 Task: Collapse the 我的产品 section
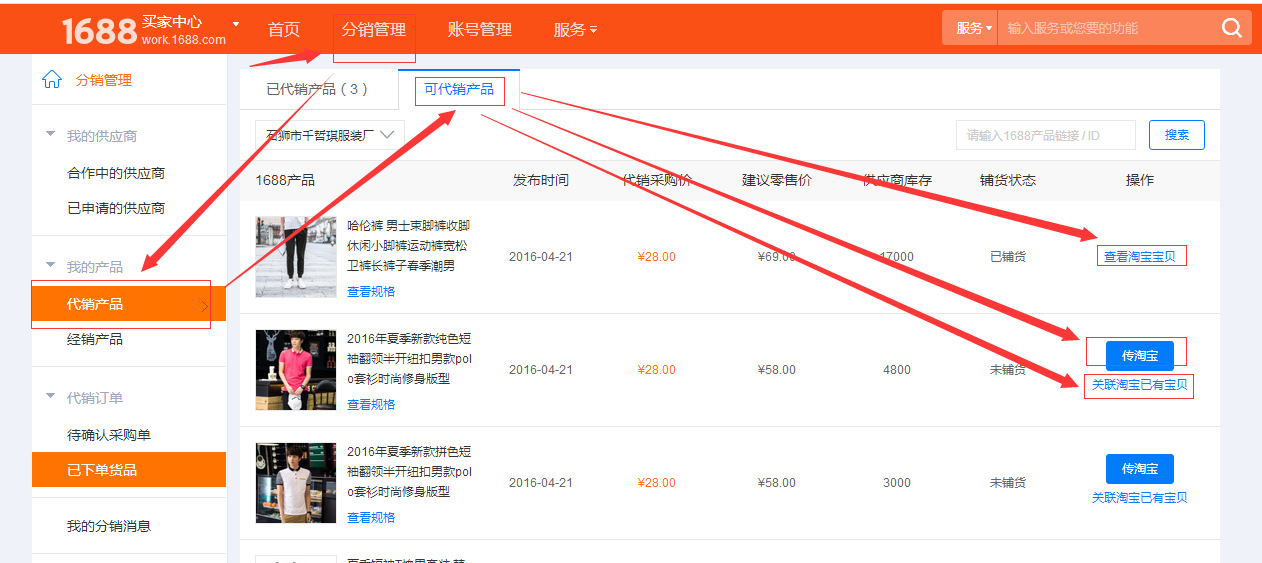coord(51,265)
